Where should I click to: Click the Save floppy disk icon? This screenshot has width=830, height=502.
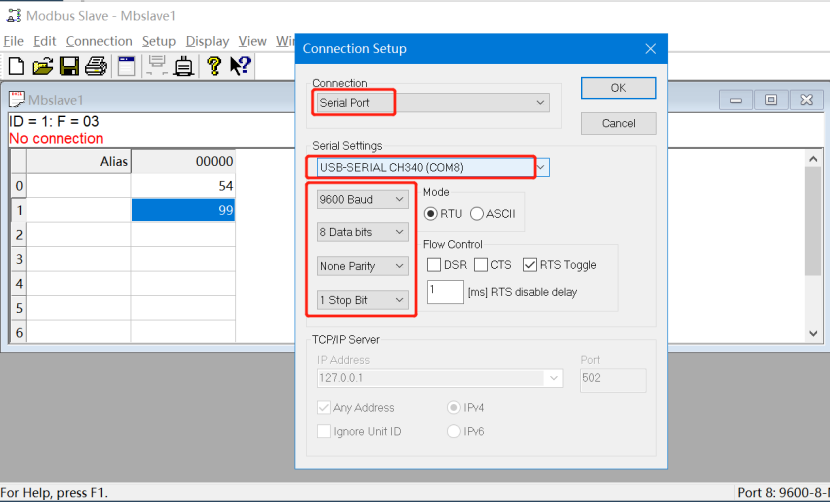coord(69,66)
